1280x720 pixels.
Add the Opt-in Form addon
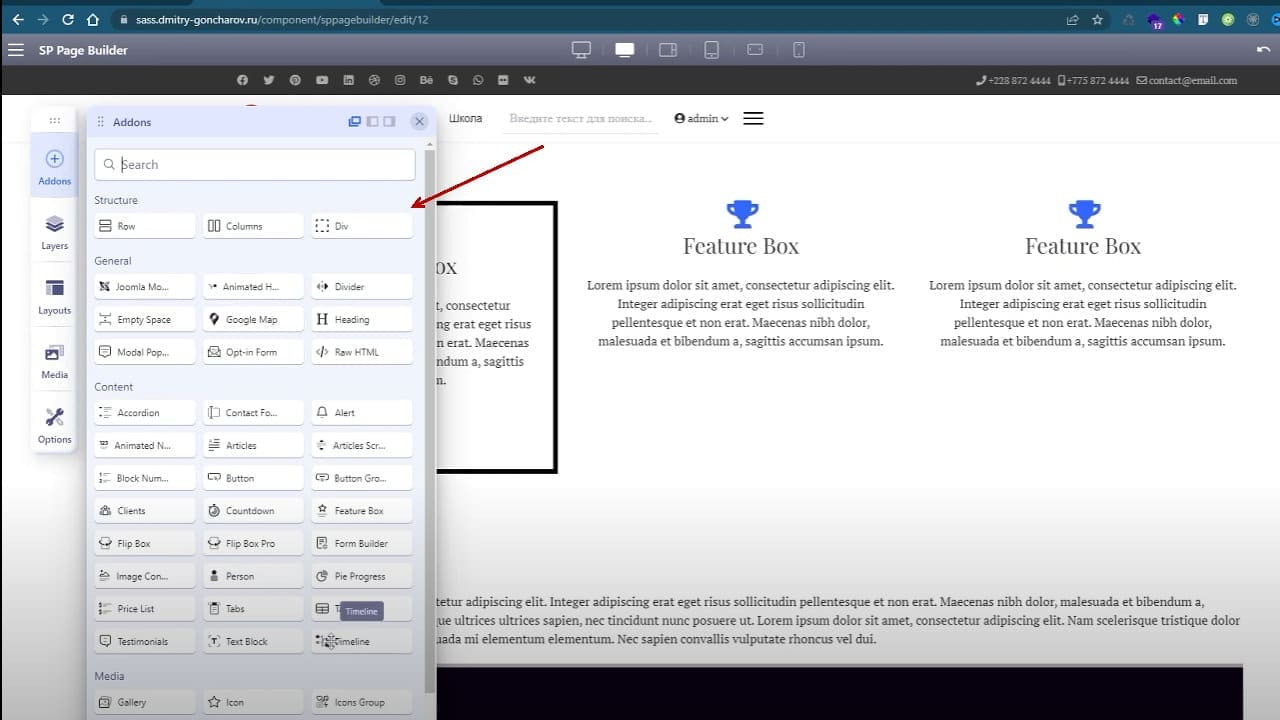tap(254, 352)
